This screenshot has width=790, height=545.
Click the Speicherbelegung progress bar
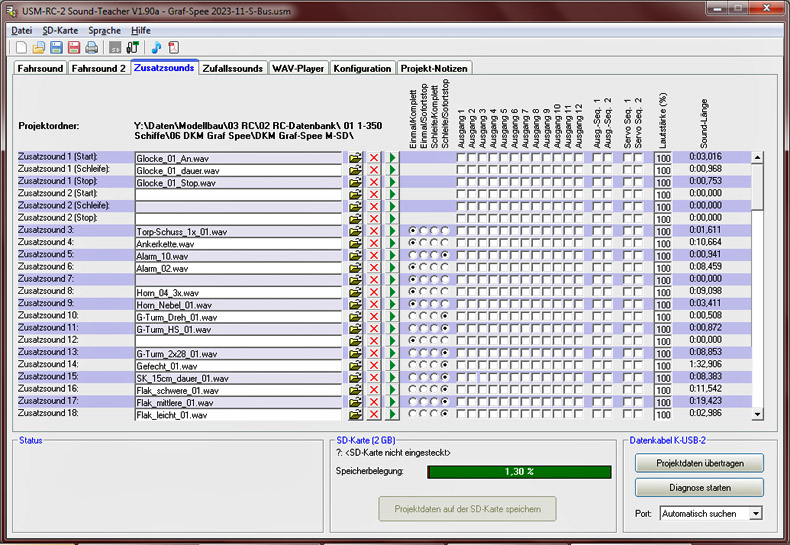519,471
